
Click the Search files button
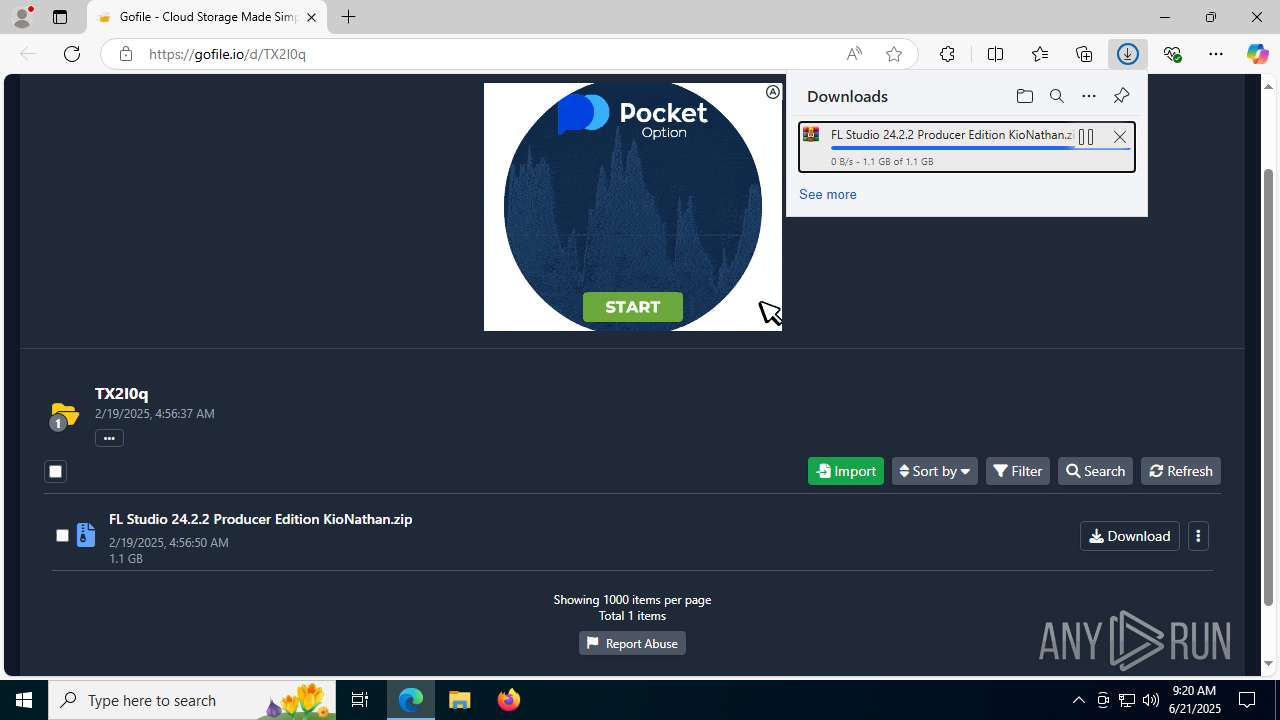pos(1095,471)
